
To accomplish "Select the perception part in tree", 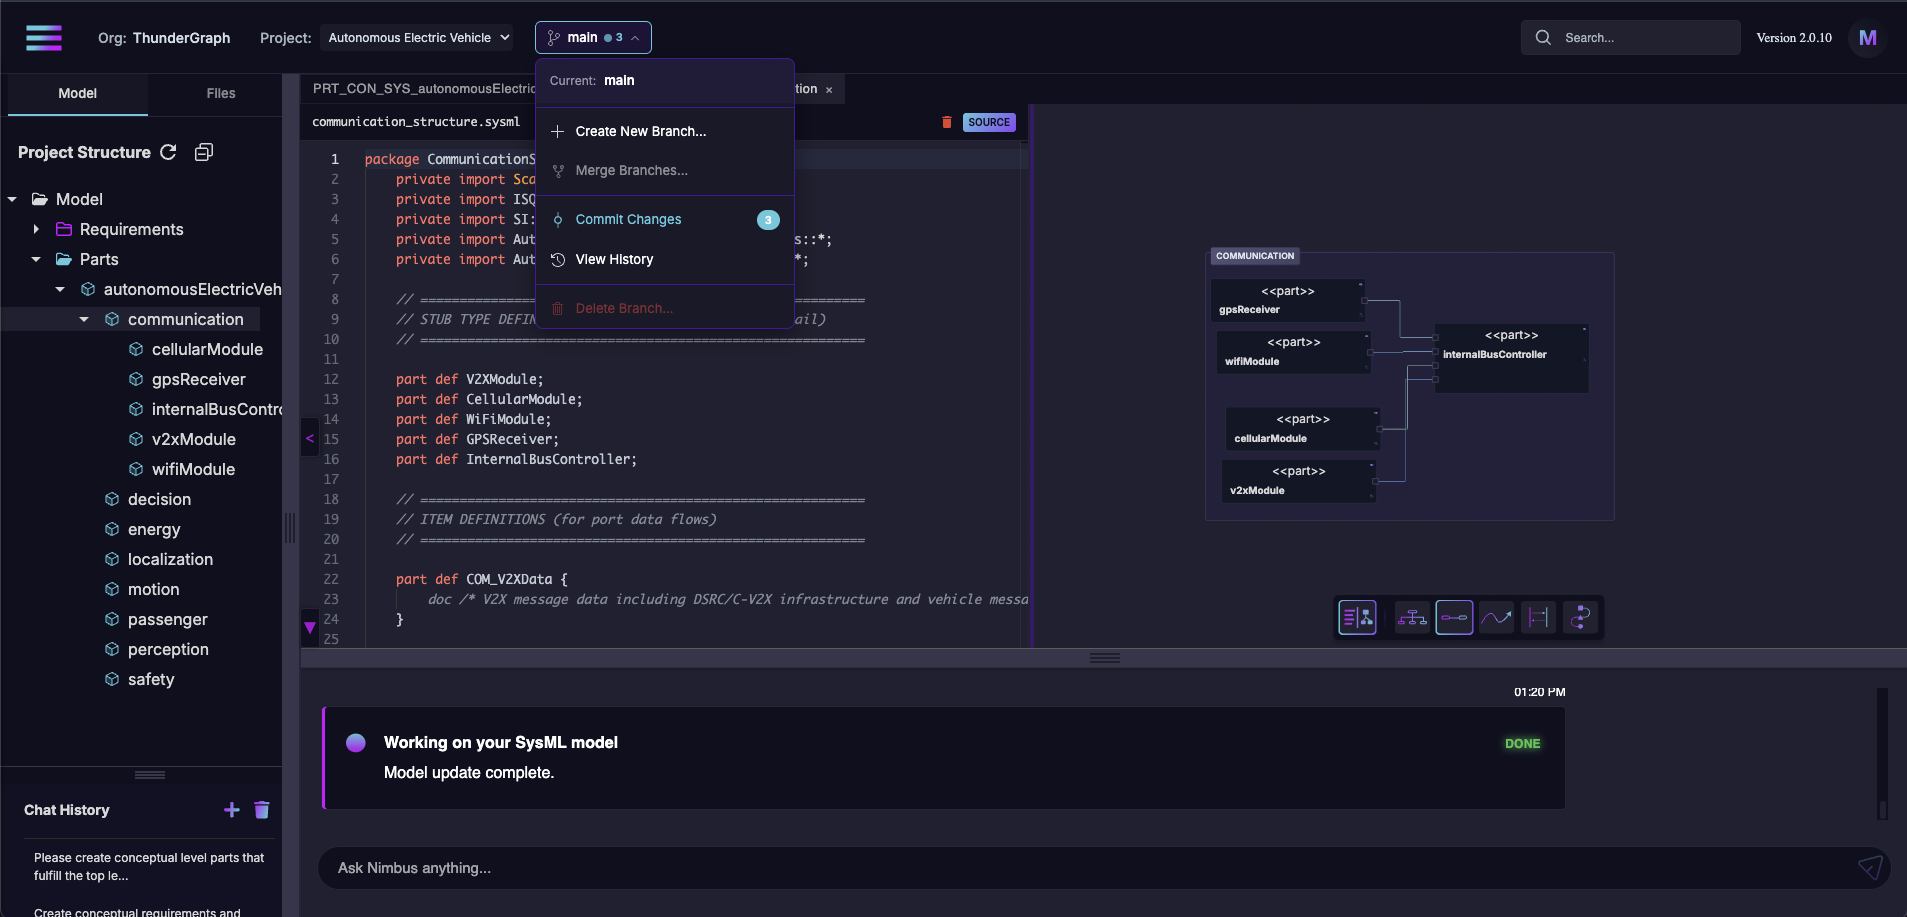I will pyautogui.click(x=168, y=649).
